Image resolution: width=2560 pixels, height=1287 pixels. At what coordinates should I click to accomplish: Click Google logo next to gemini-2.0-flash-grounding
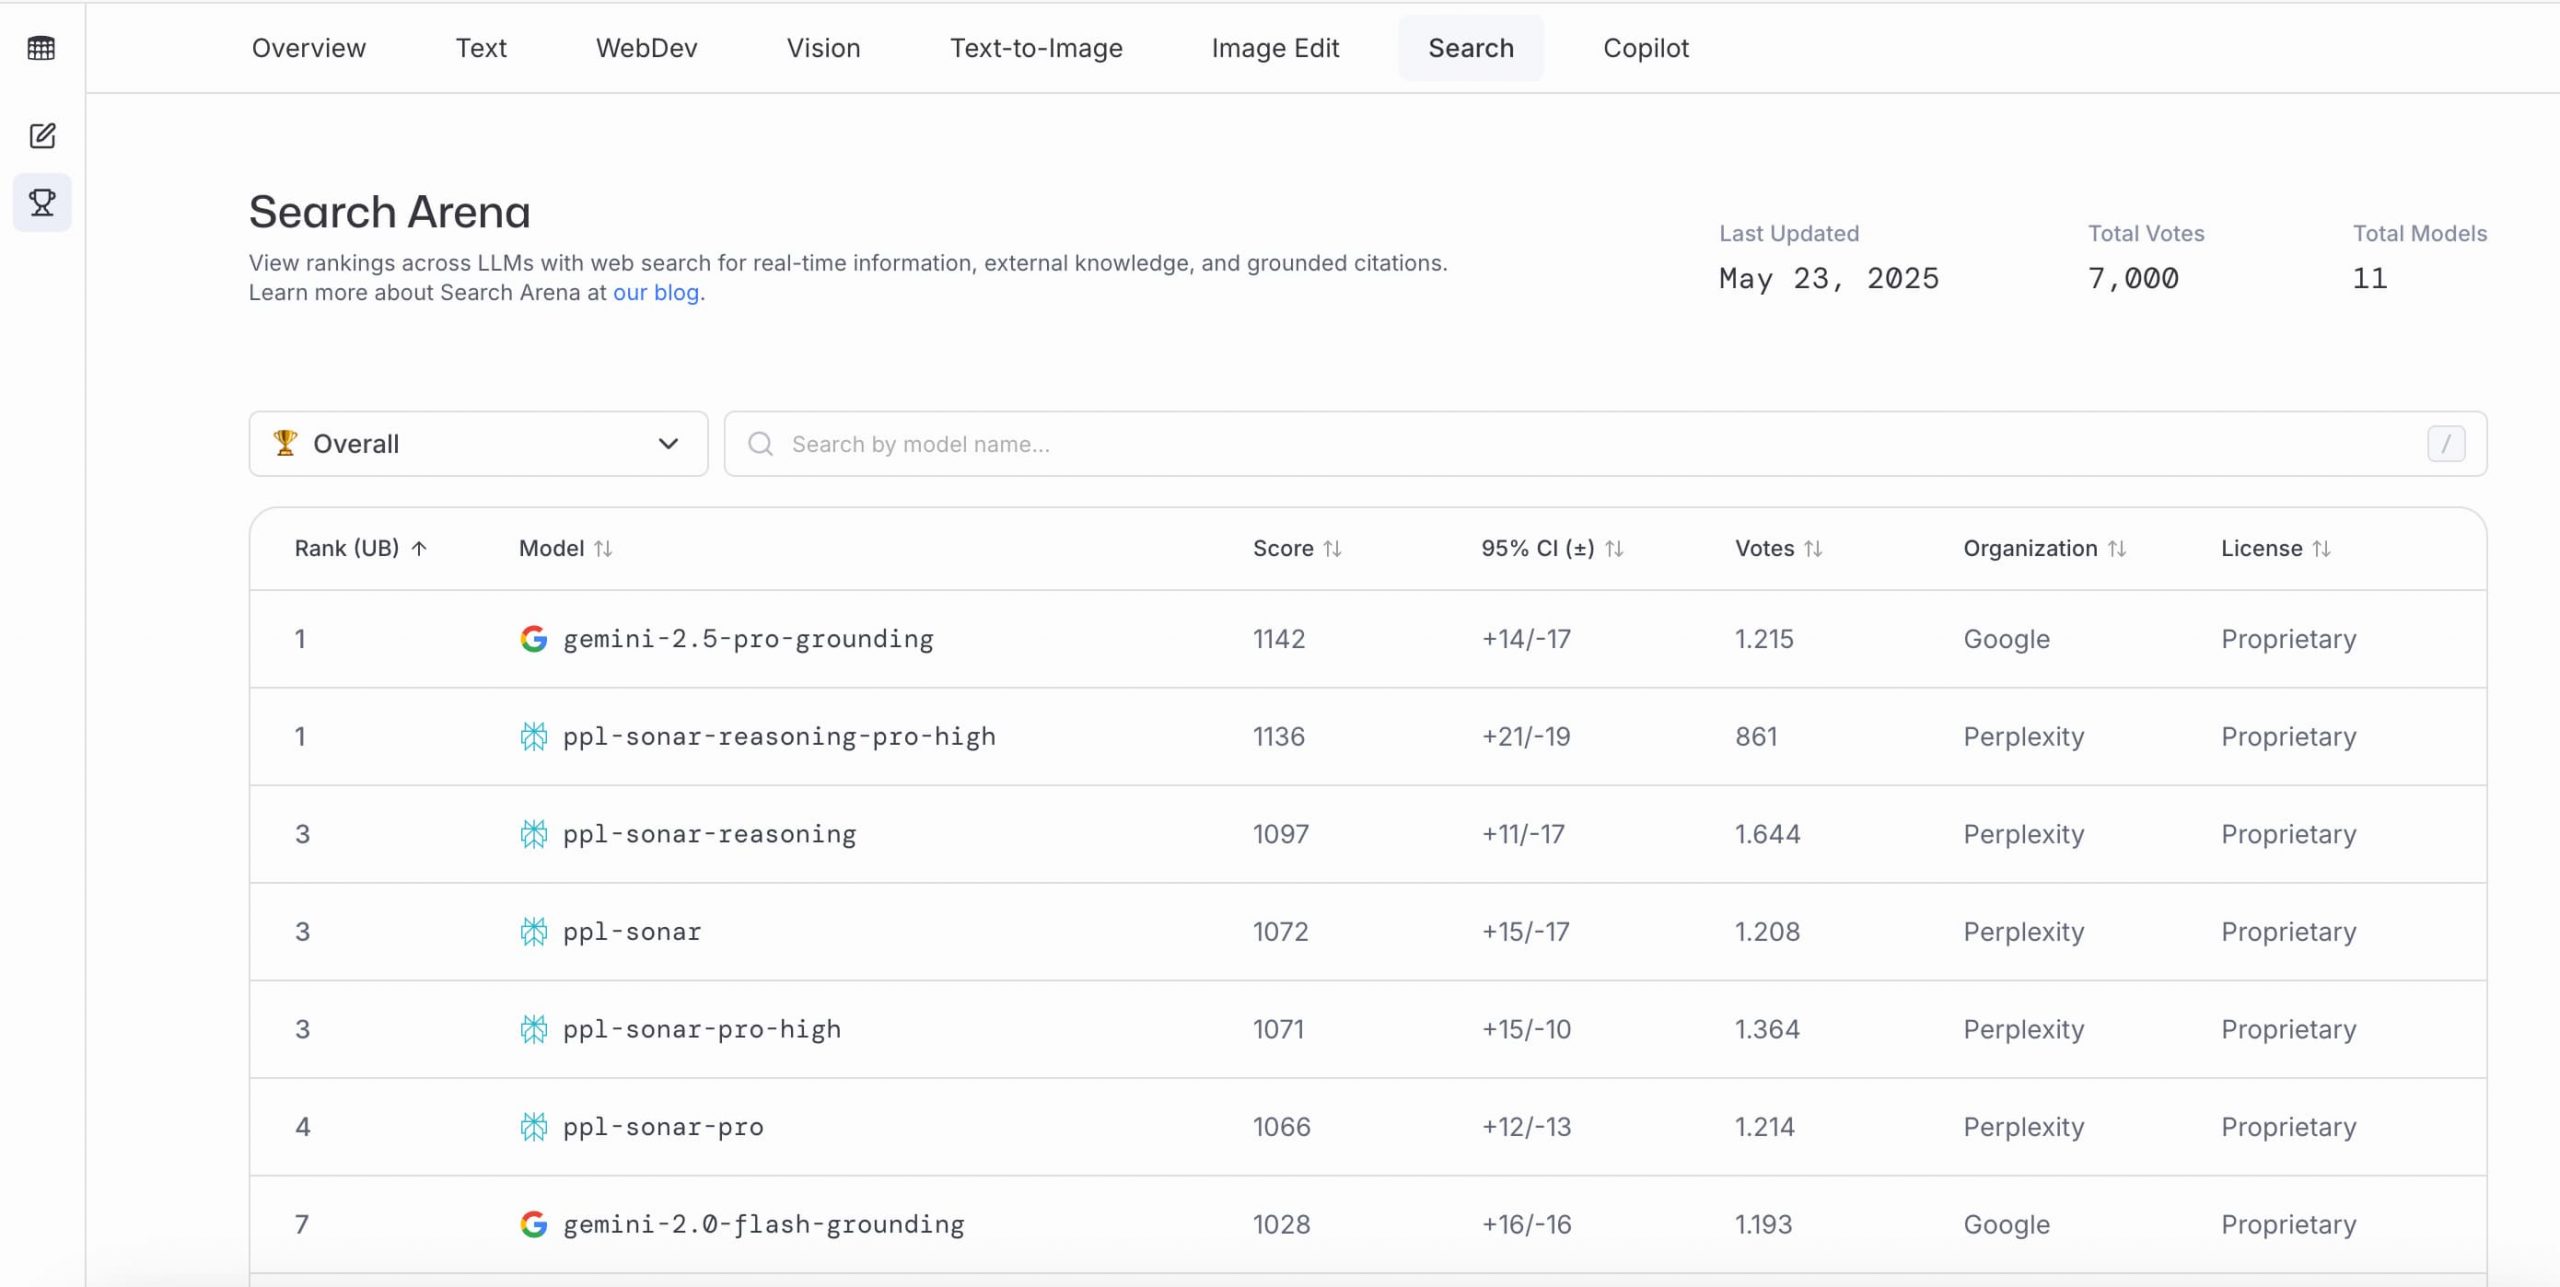point(534,1224)
